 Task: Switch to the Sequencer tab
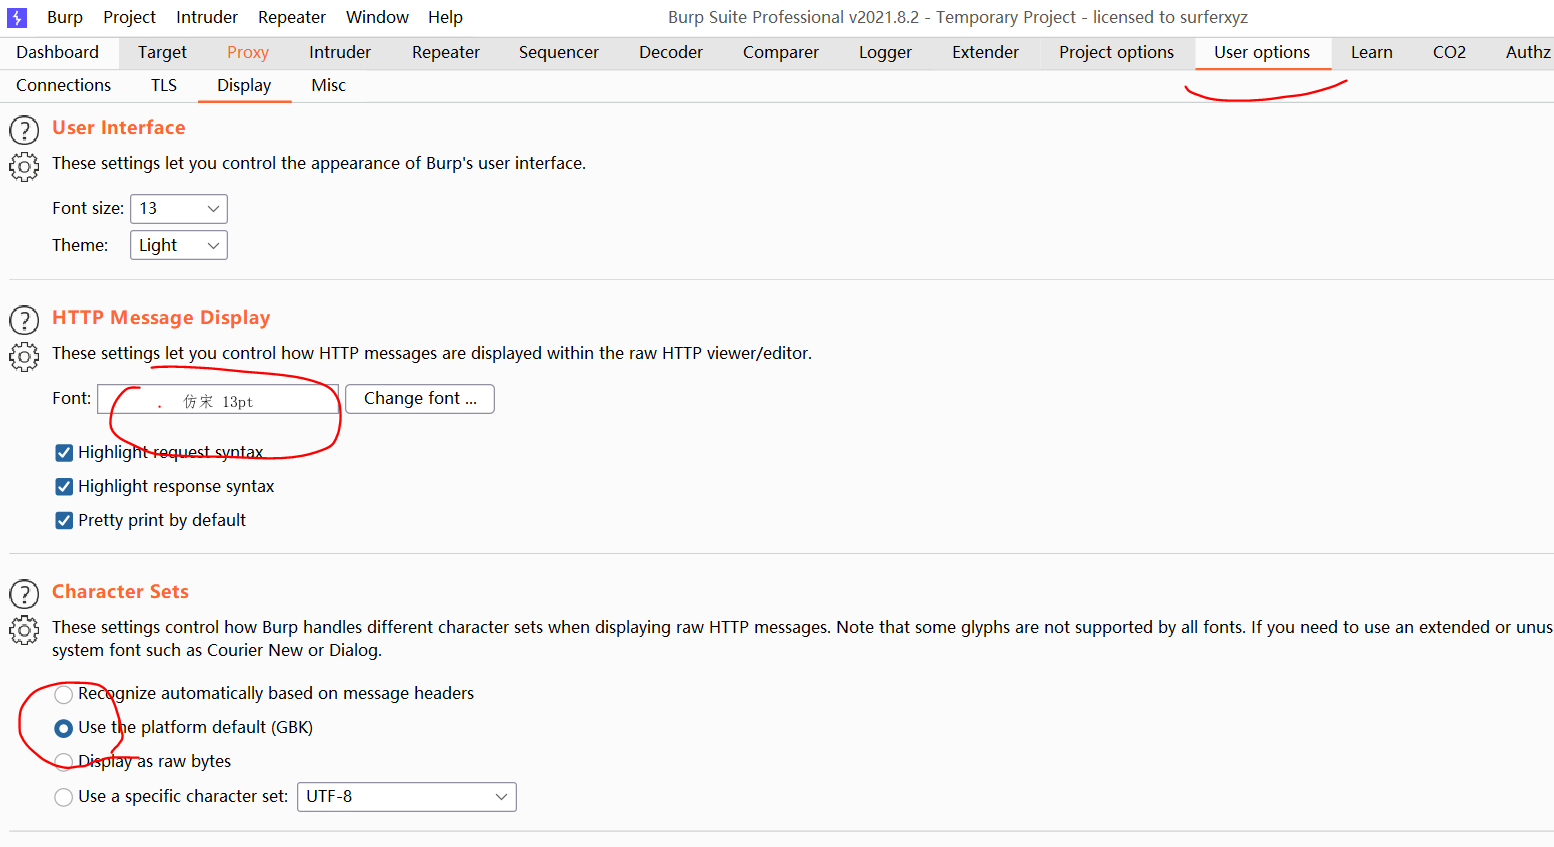coord(559,52)
